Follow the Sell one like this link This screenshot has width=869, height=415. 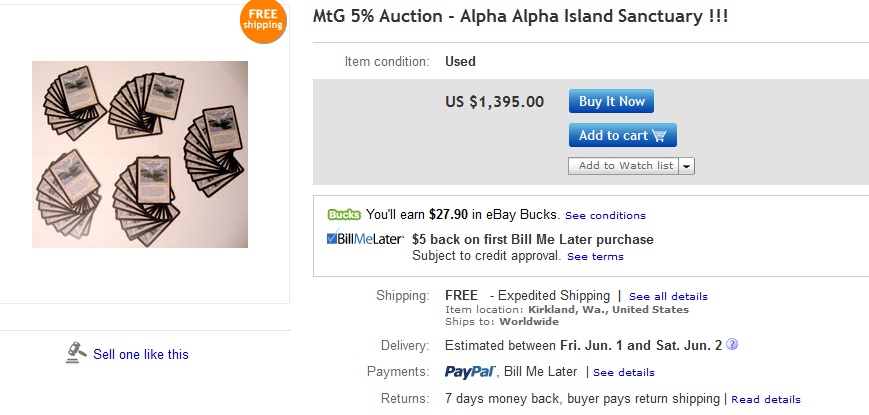pyautogui.click(x=141, y=354)
